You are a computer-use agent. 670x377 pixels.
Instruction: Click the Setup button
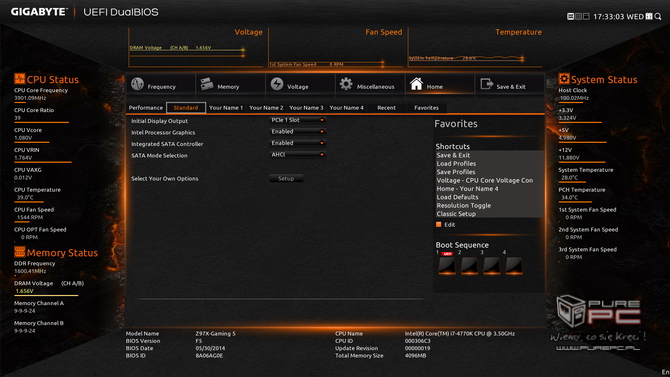coord(286,179)
